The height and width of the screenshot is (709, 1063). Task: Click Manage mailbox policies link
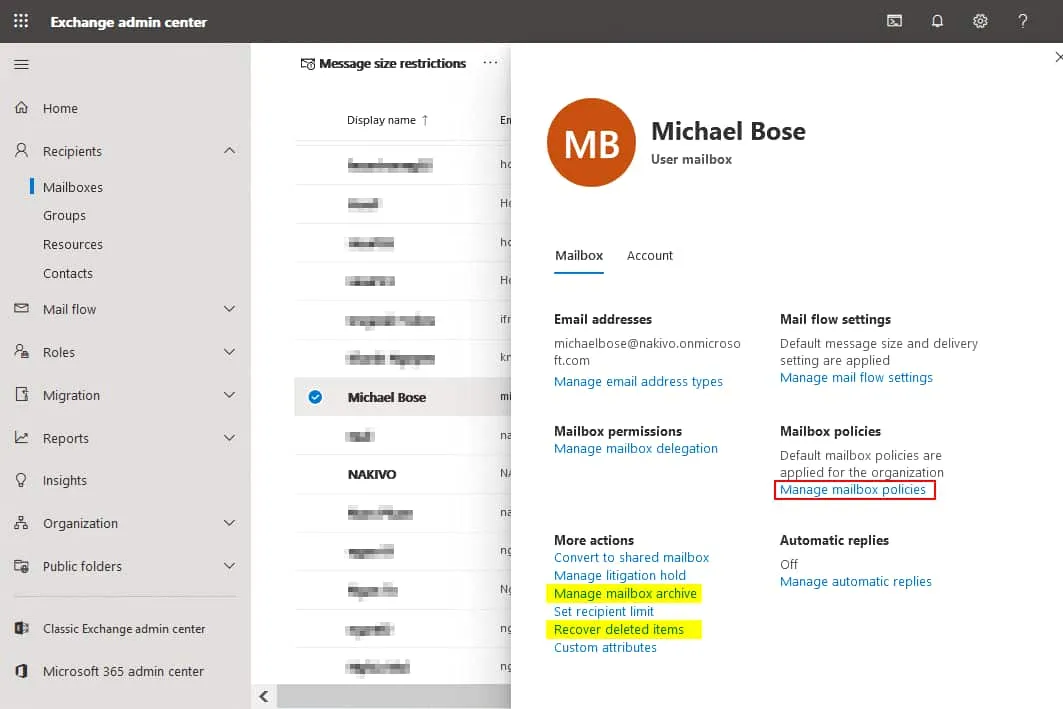[853, 490]
